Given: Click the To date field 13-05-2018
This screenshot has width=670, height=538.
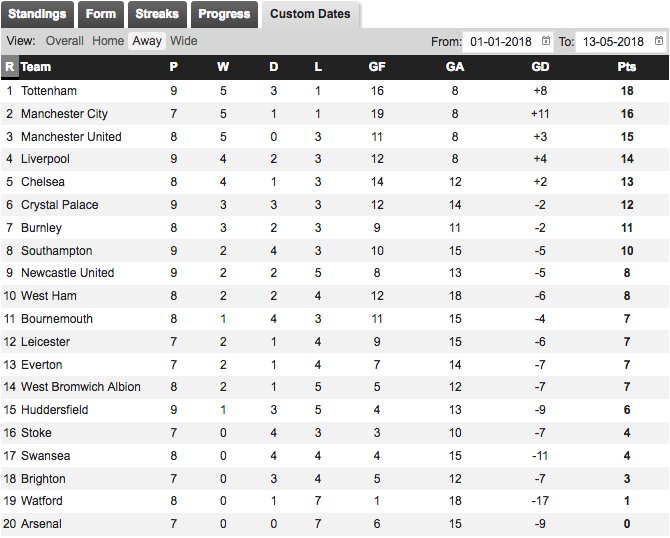Looking at the screenshot, I should point(620,42).
